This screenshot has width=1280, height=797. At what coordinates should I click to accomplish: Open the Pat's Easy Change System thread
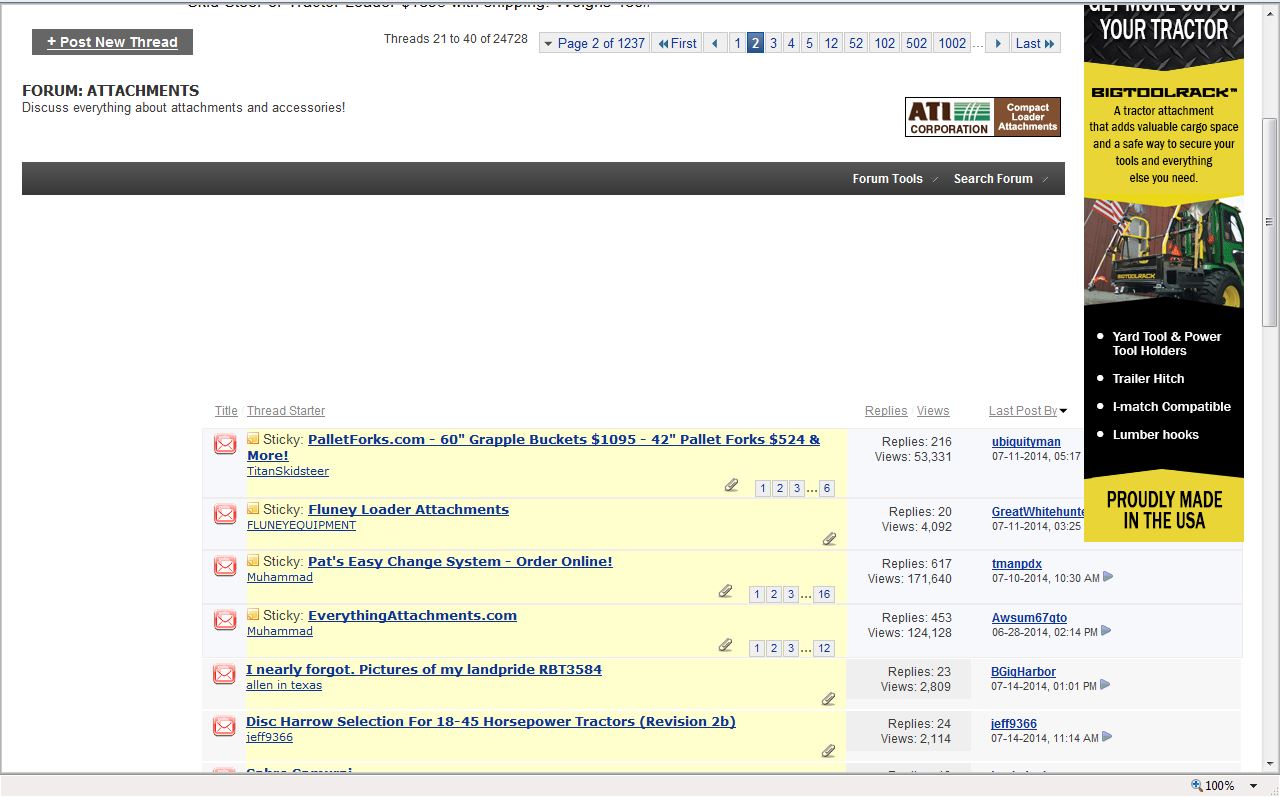pos(460,561)
